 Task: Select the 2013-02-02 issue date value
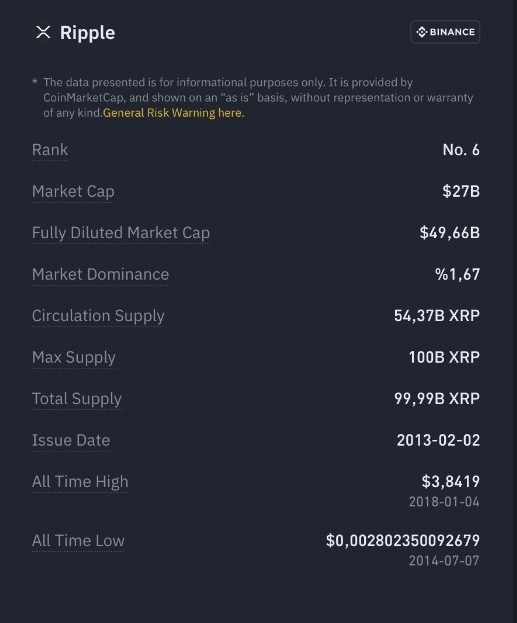(x=438, y=440)
